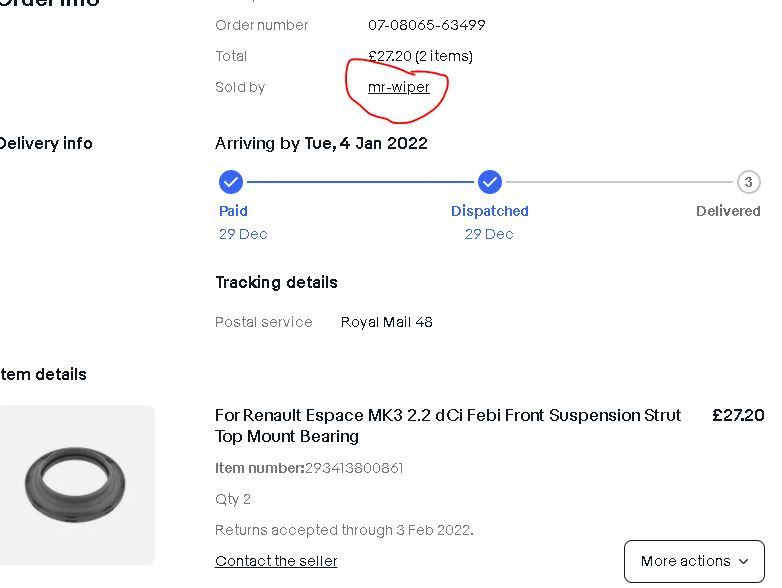The width and height of the screenshot is (782, 588).
Task: Open the mr-wiper seller profile link
Action: [398, 87]
